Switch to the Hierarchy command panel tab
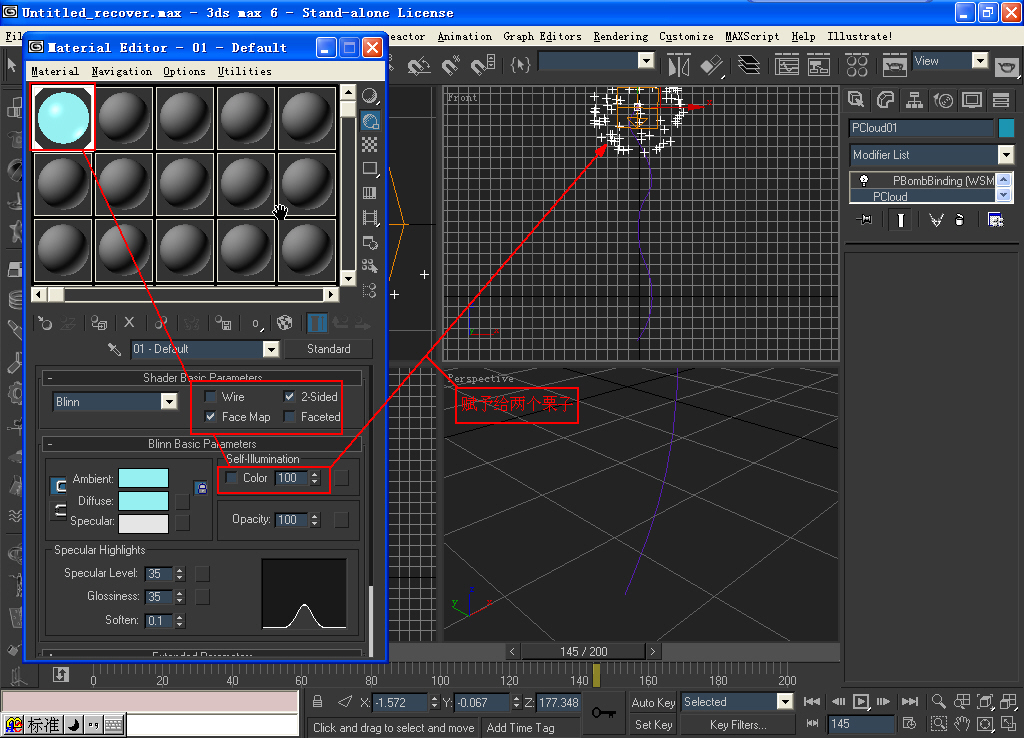The height and width of the screenshot is (738, 1024). 914,100
